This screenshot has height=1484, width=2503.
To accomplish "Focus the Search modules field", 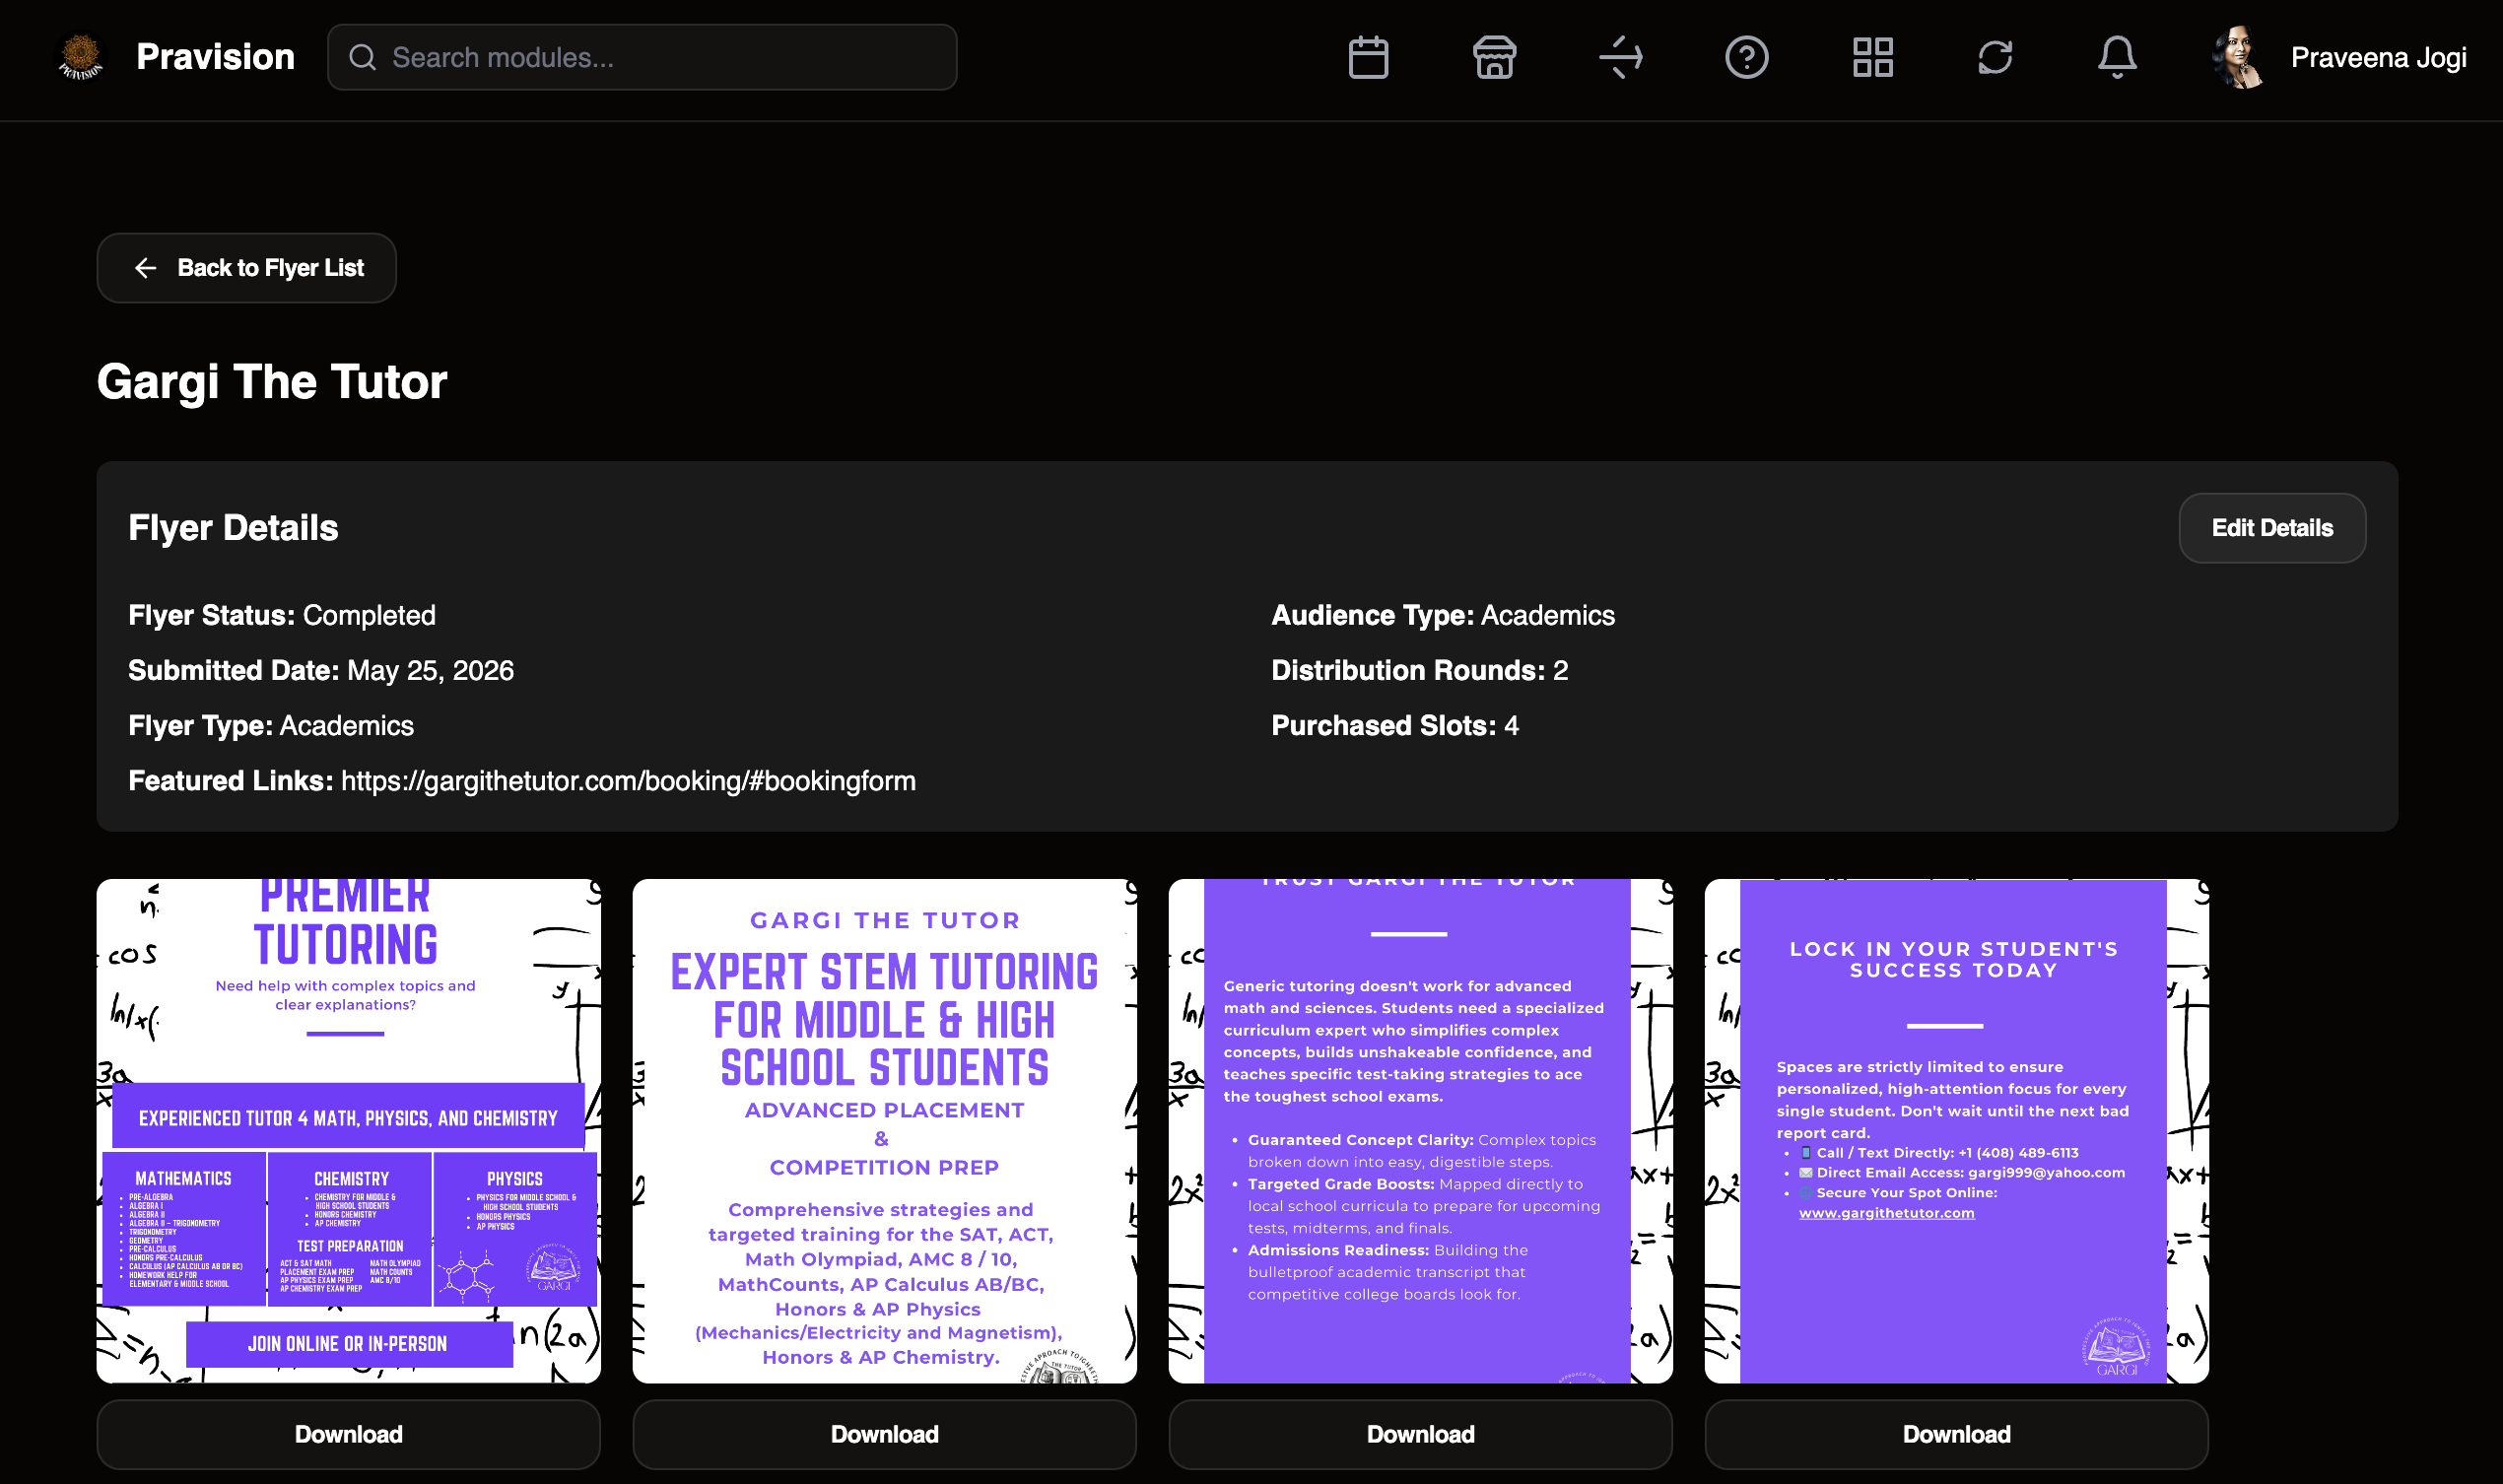I will pos(642,57).
